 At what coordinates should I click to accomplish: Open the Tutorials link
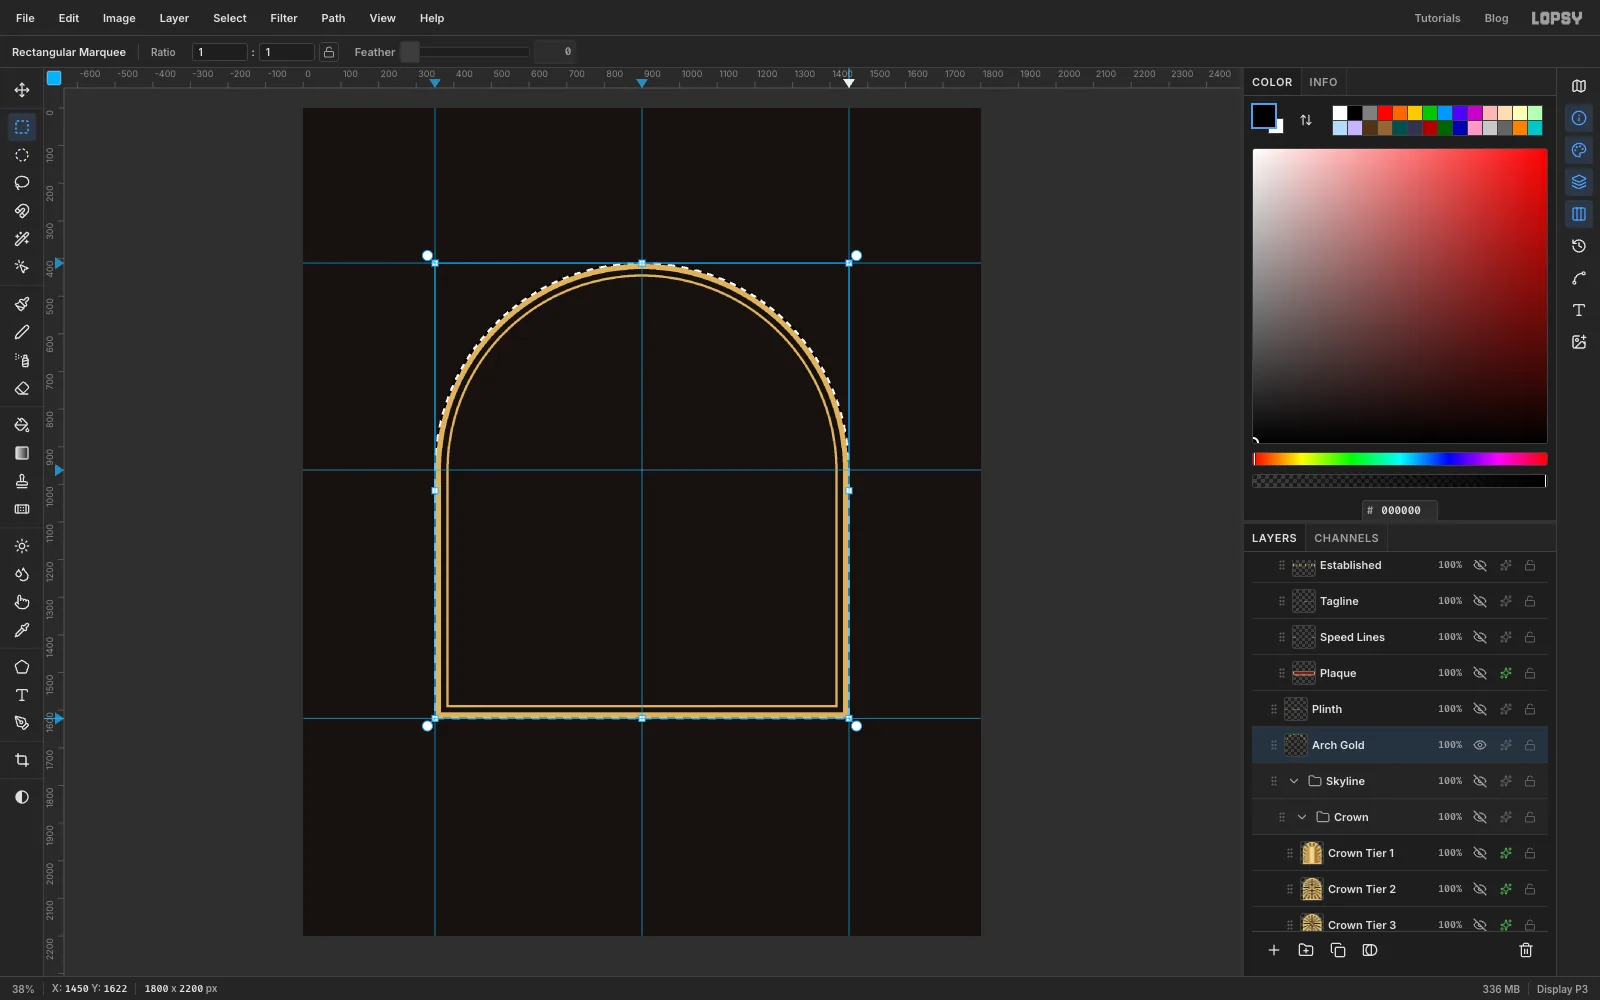coord(1437,18)
